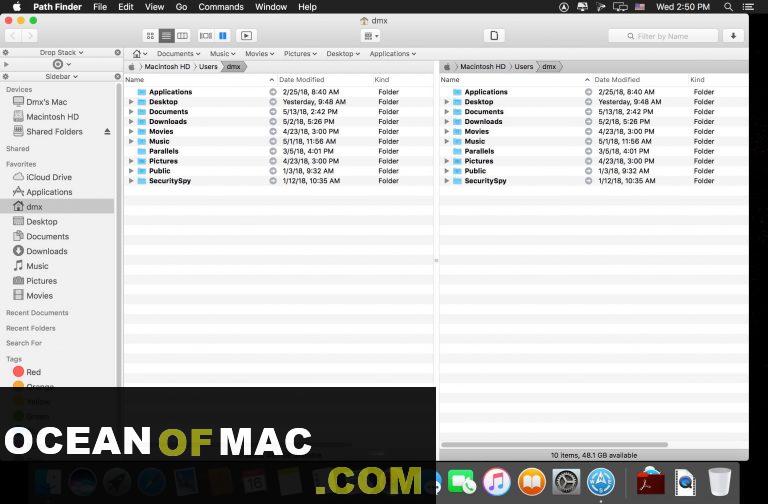The width and height of the screenshot is (768, 504).
Task: Open the Drop Stack gear settings
Action: pos(5,52)
